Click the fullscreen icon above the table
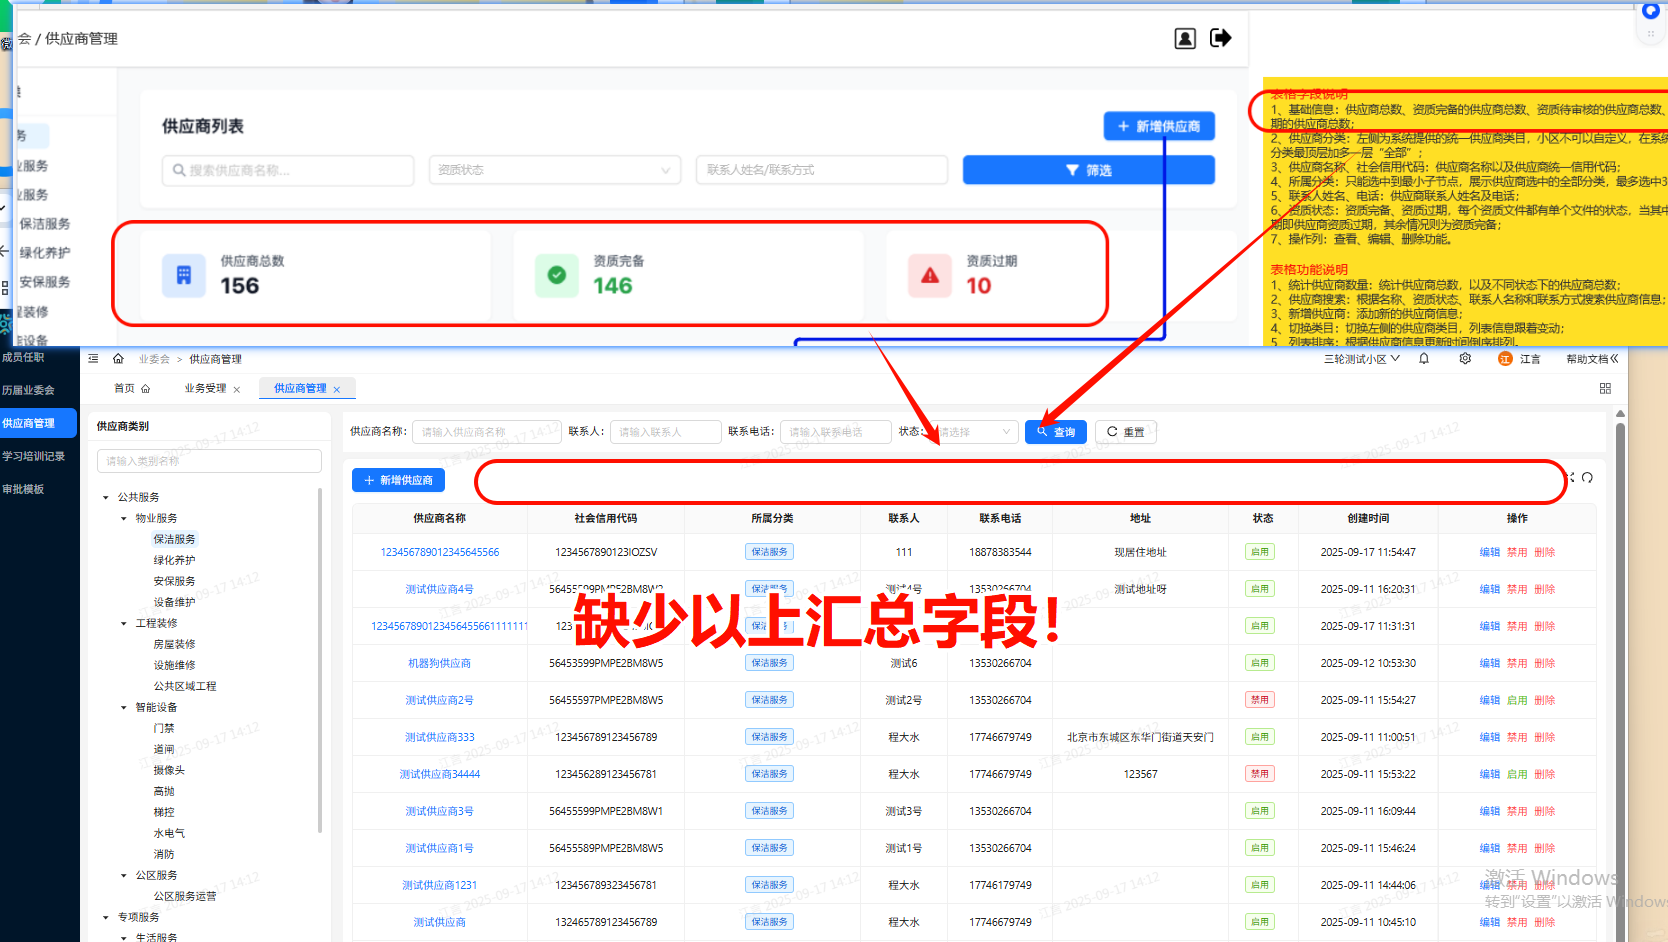Viewport: 1668px width, 942px height. [x=1571, y=478]
